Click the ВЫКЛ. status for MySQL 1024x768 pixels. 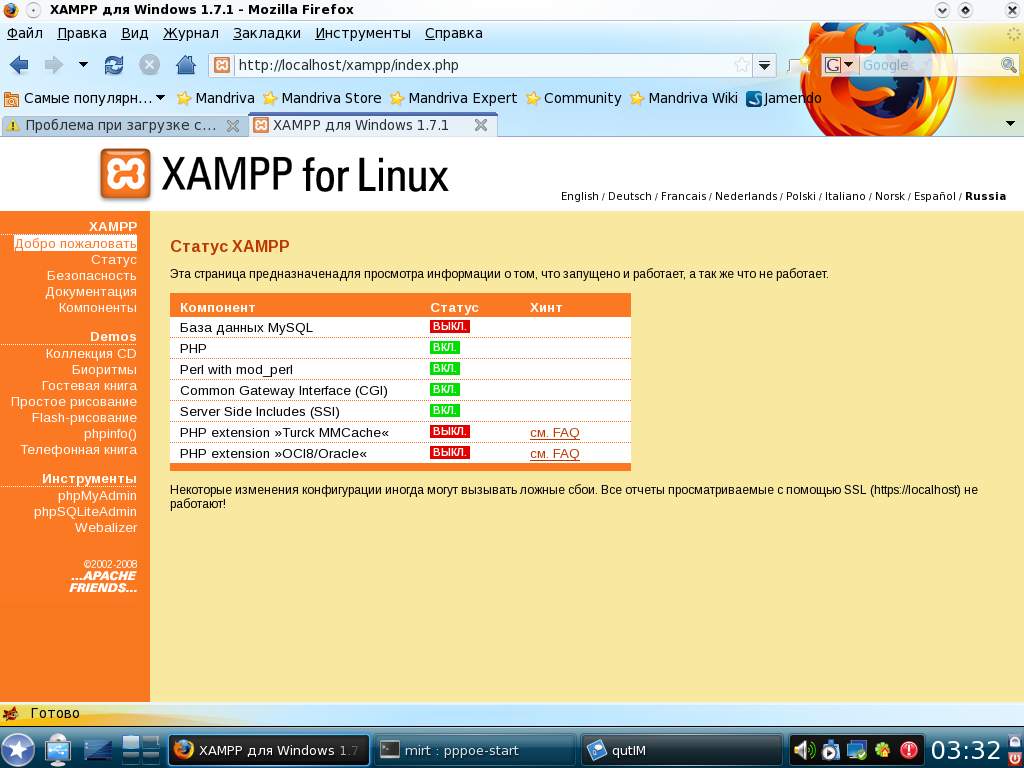point(449,326)
